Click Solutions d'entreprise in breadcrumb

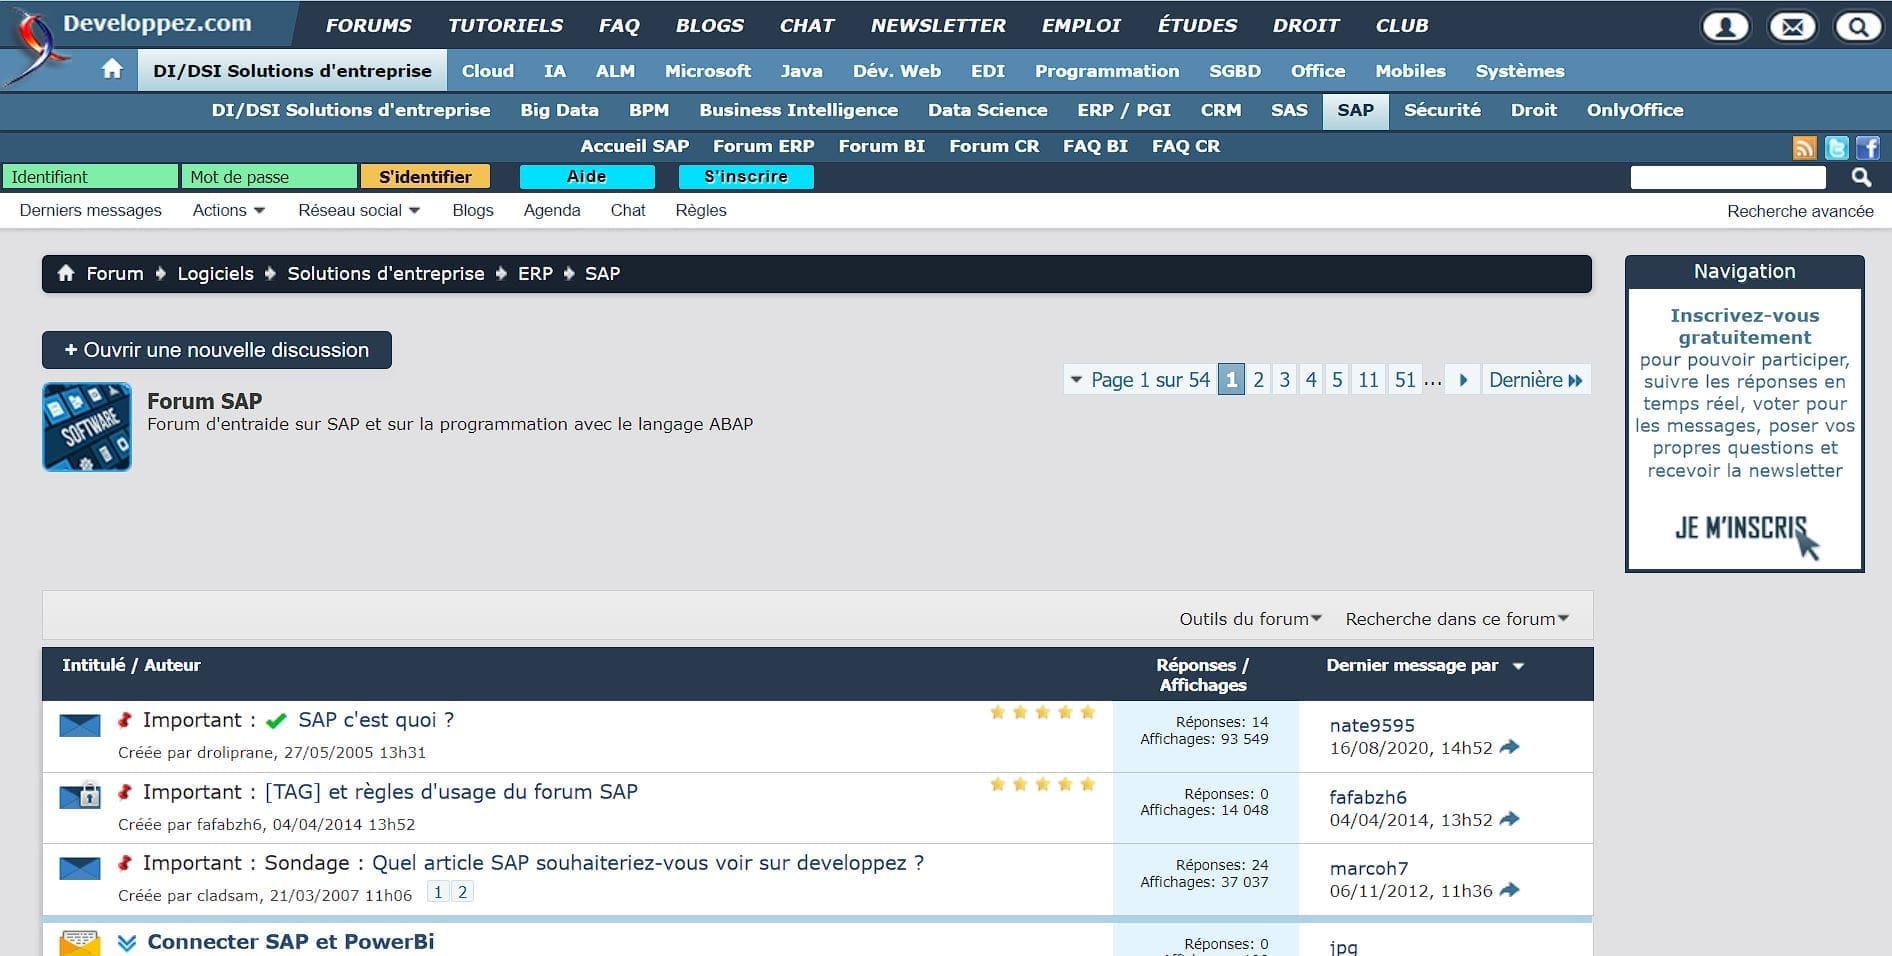386,273
